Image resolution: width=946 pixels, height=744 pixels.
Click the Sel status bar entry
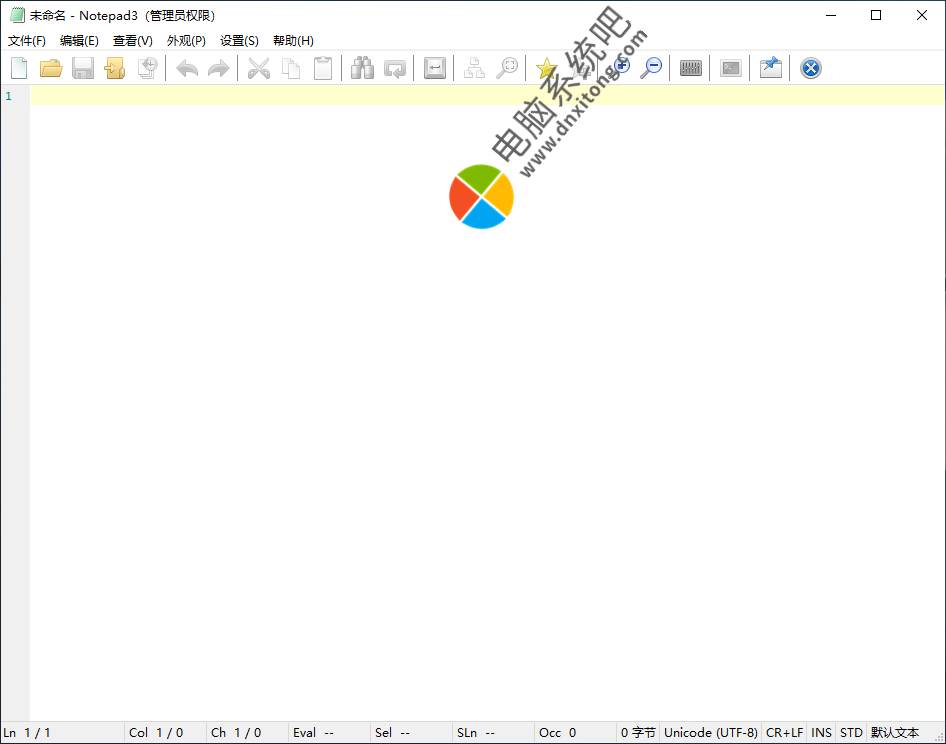click(412, 733)
